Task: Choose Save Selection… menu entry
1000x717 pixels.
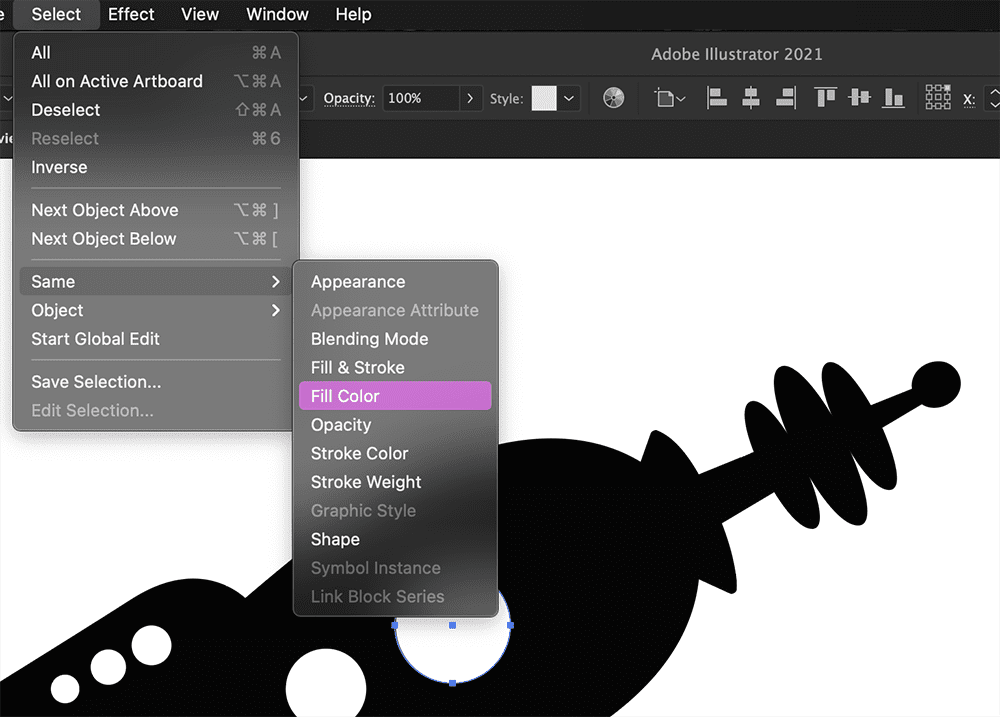Action: coord(96,381)
